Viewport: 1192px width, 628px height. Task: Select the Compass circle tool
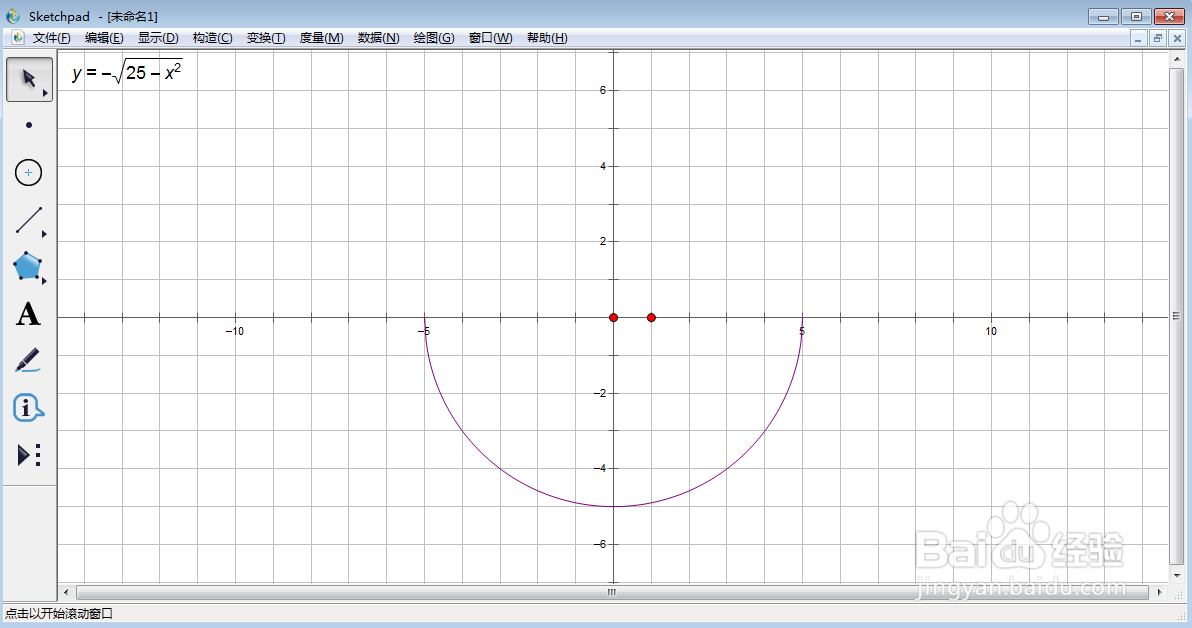point(29,173)
